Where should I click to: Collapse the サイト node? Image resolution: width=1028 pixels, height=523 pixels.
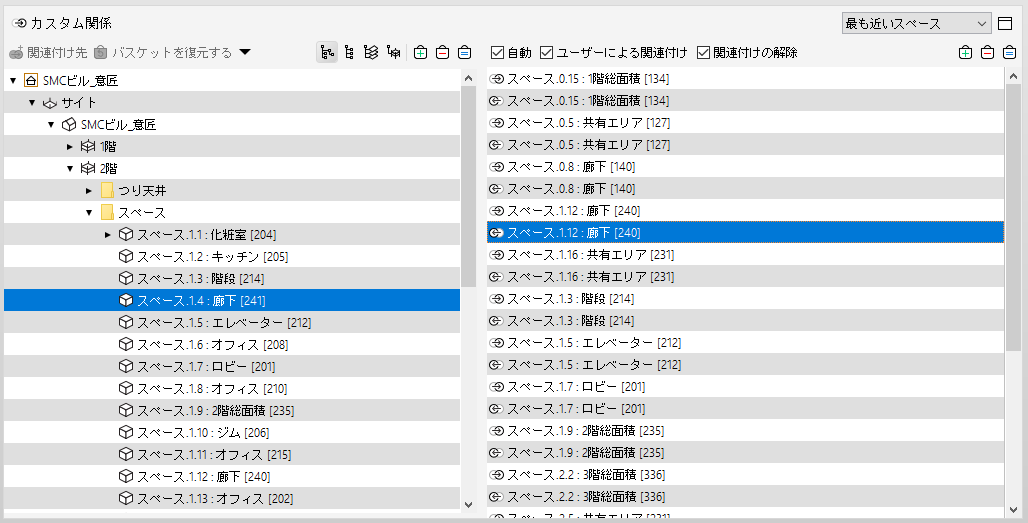click(x=32, y=103)
